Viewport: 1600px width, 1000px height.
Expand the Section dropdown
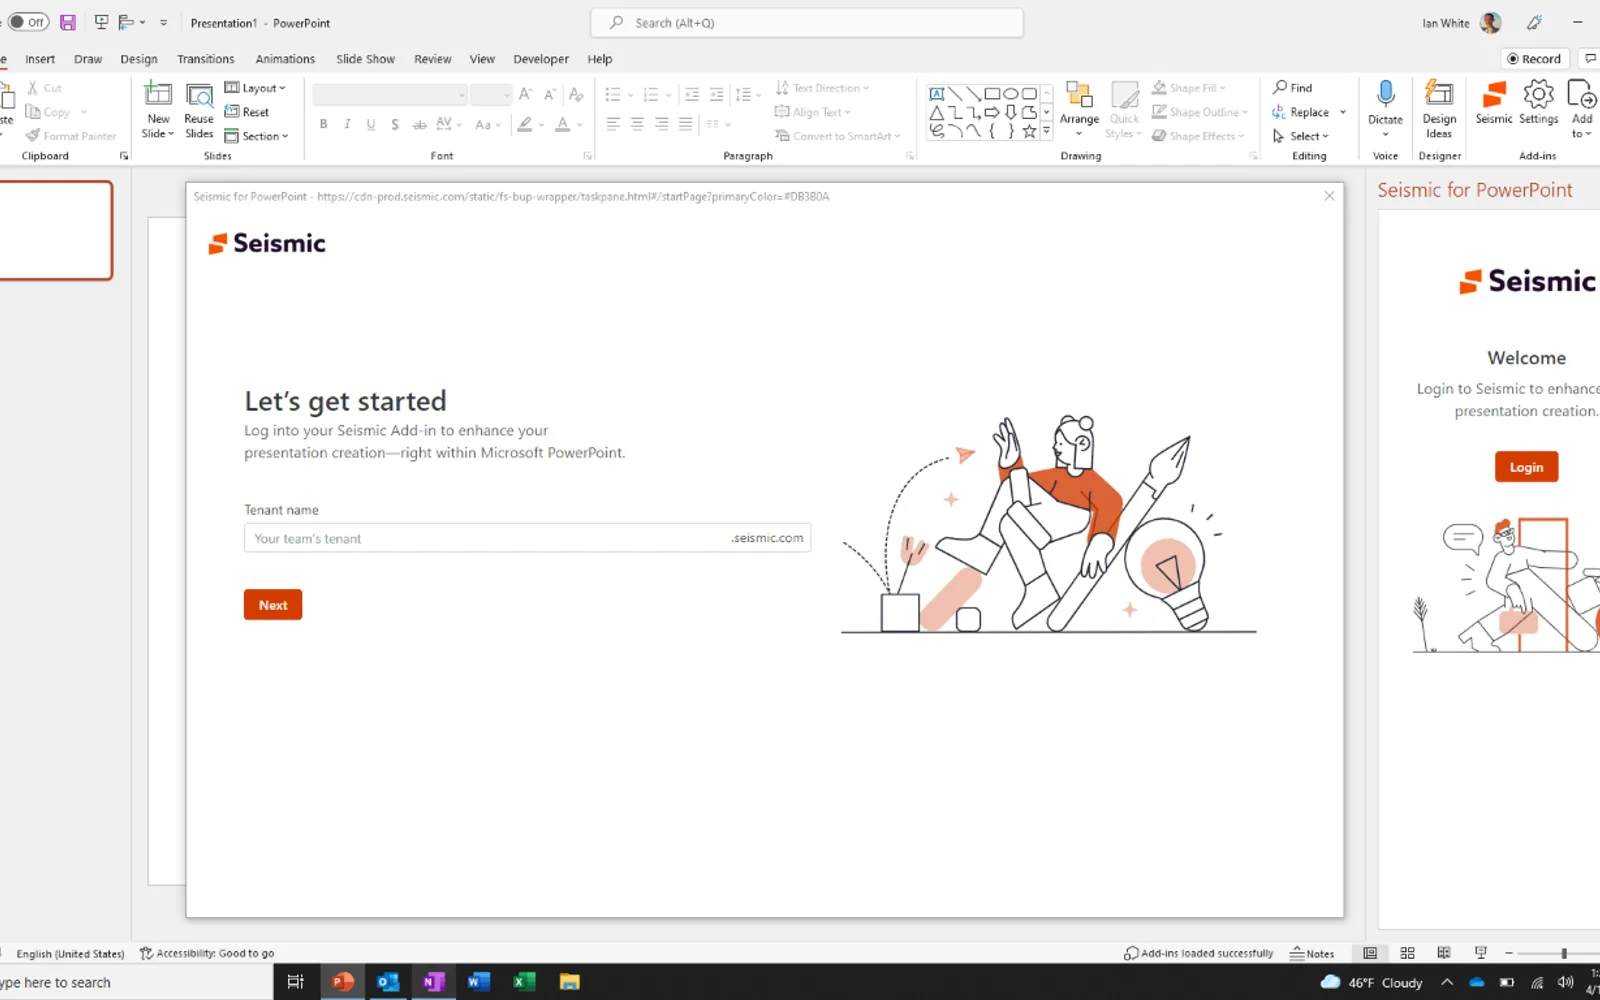tap(257, 136)
